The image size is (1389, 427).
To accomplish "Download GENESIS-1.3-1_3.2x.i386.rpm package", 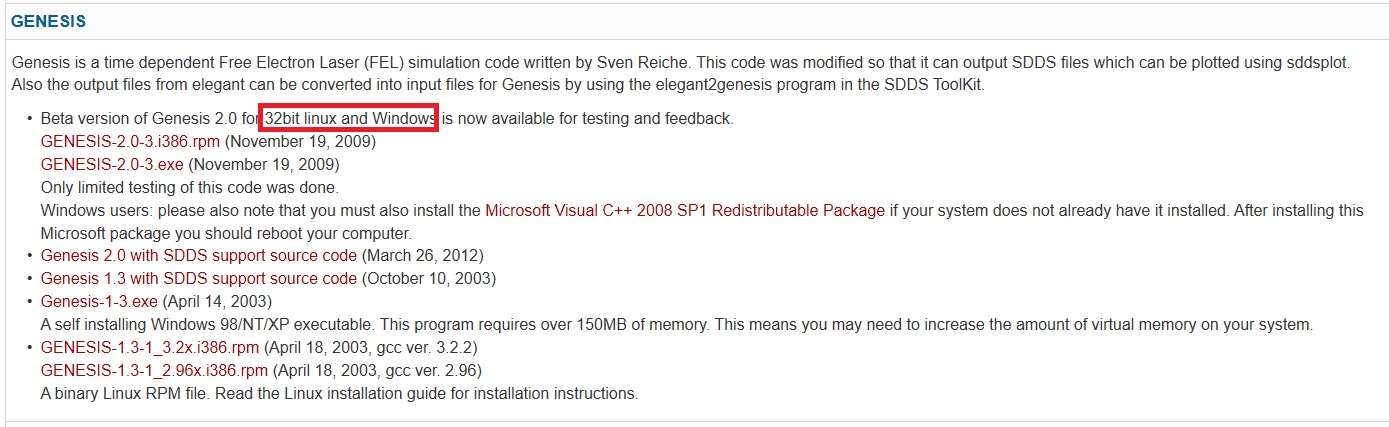I will (150, 348).
